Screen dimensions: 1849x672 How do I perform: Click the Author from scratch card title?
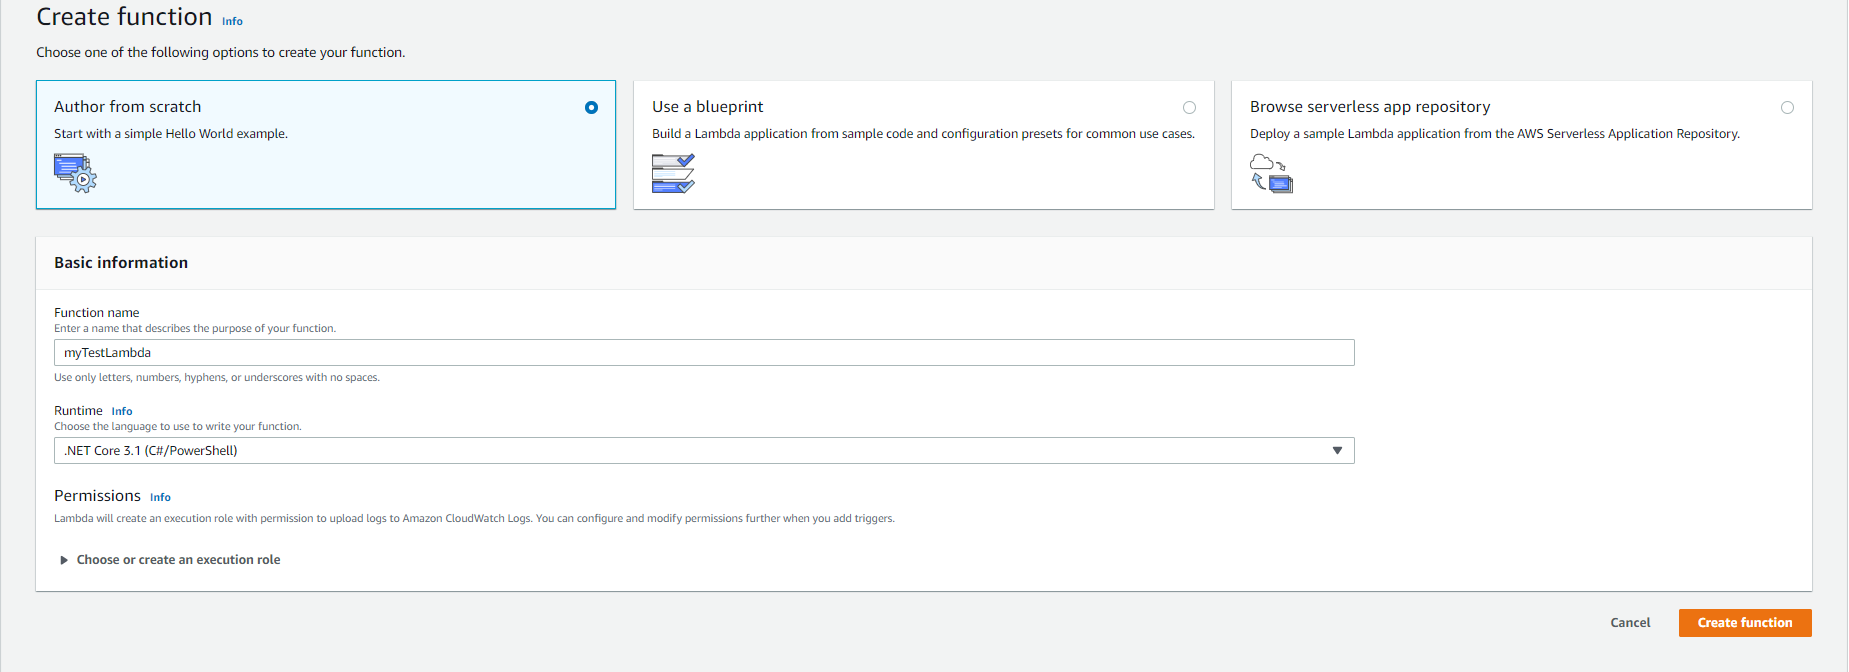click(x=127, y=107)
